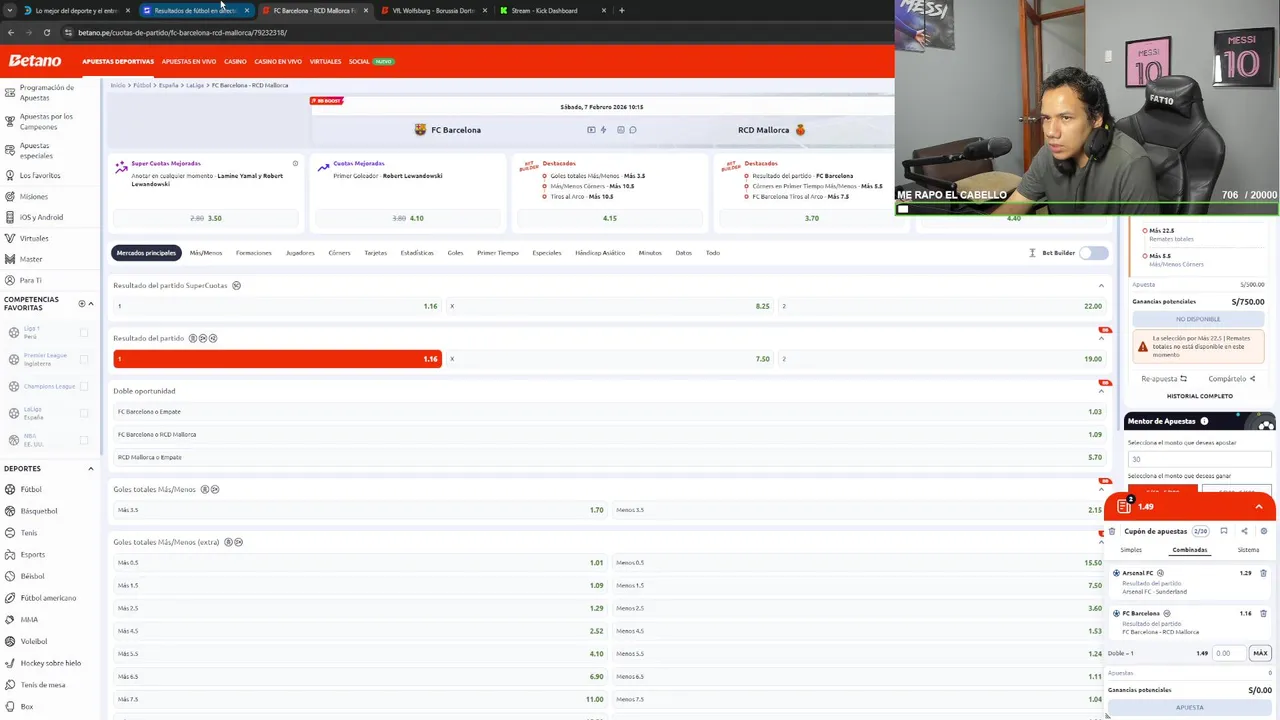Collapse the Deportes sidebar section

91,468
